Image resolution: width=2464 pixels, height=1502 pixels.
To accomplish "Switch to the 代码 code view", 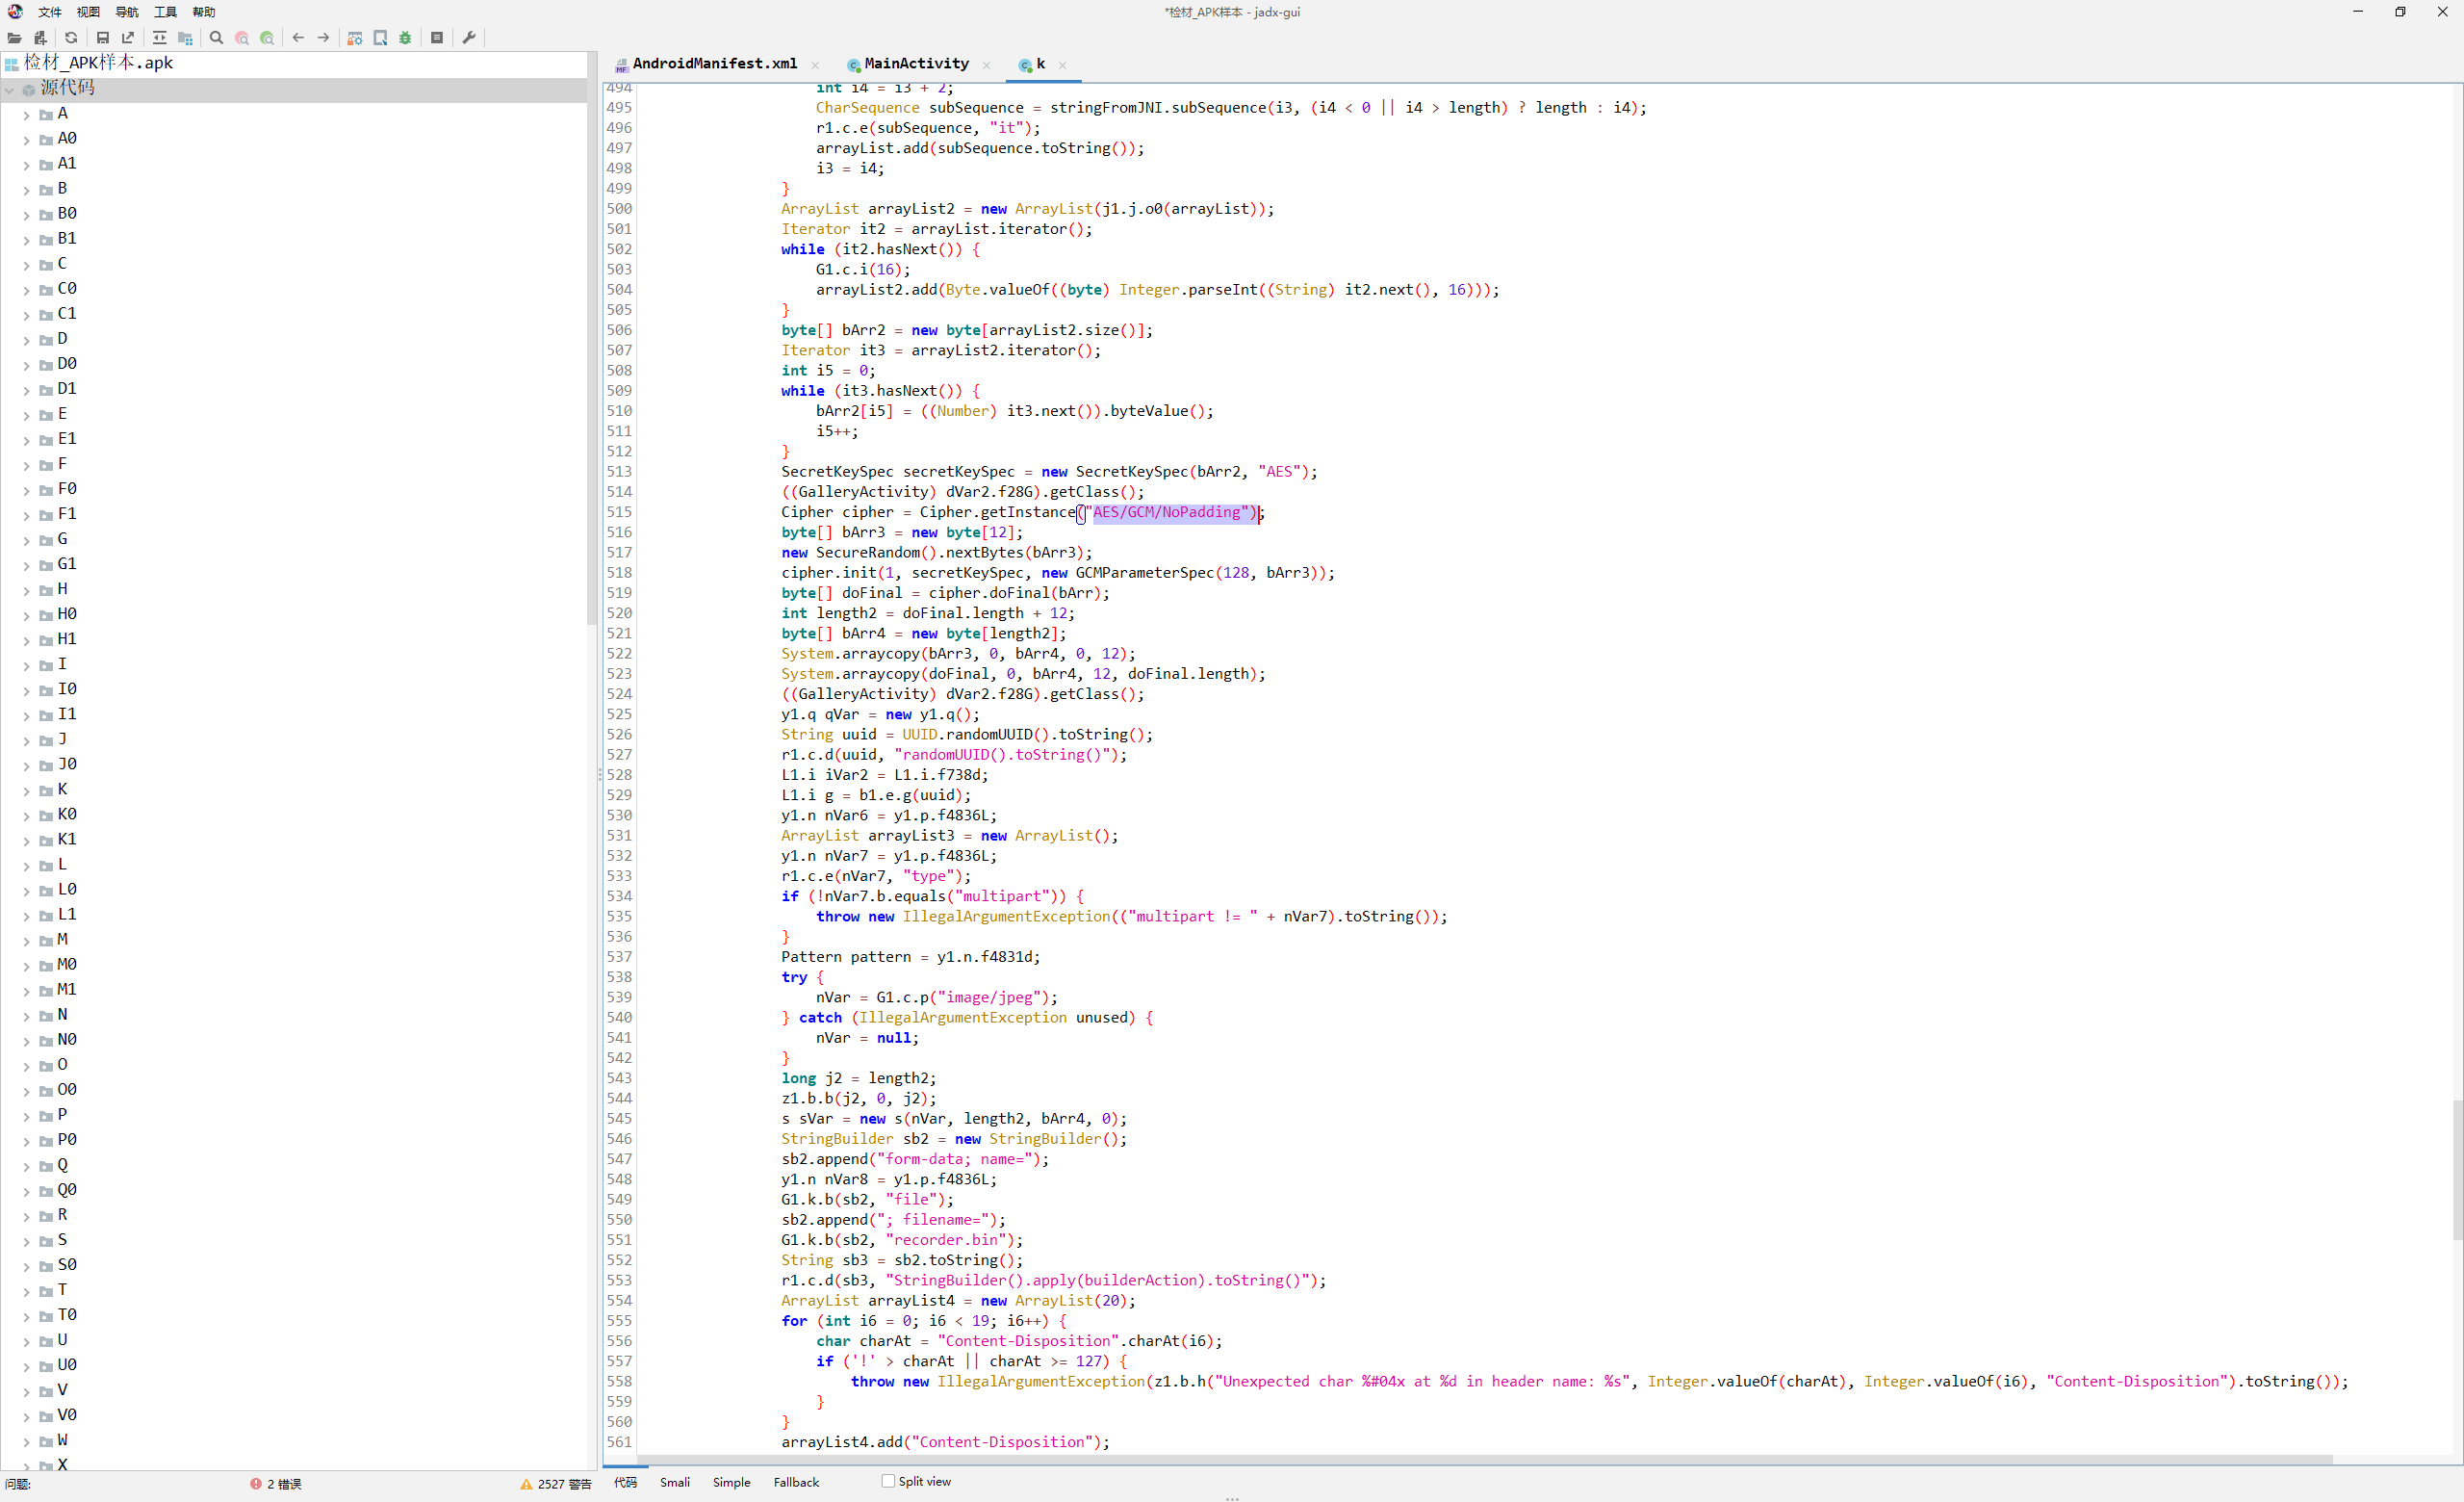I will click(625, 1482).
